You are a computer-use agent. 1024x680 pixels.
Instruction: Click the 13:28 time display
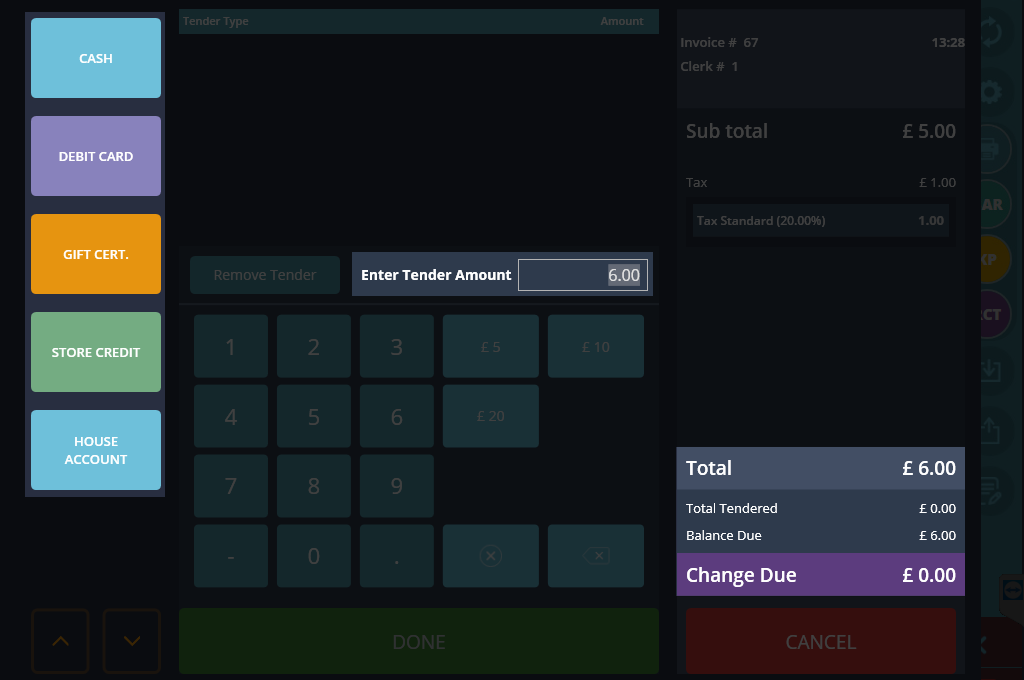[948, 42]
